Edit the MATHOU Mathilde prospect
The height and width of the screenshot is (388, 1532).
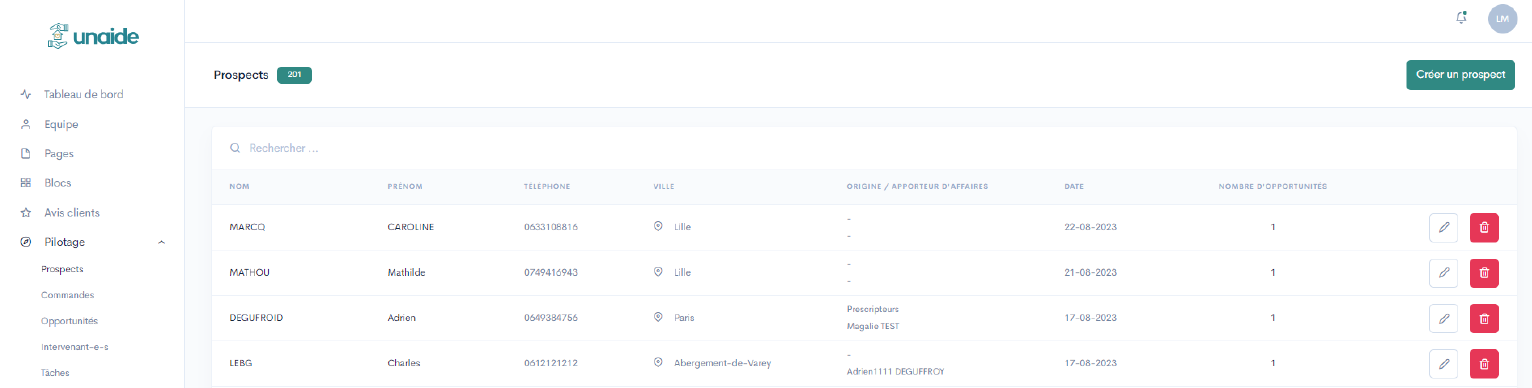click(x=1443, y=272)
